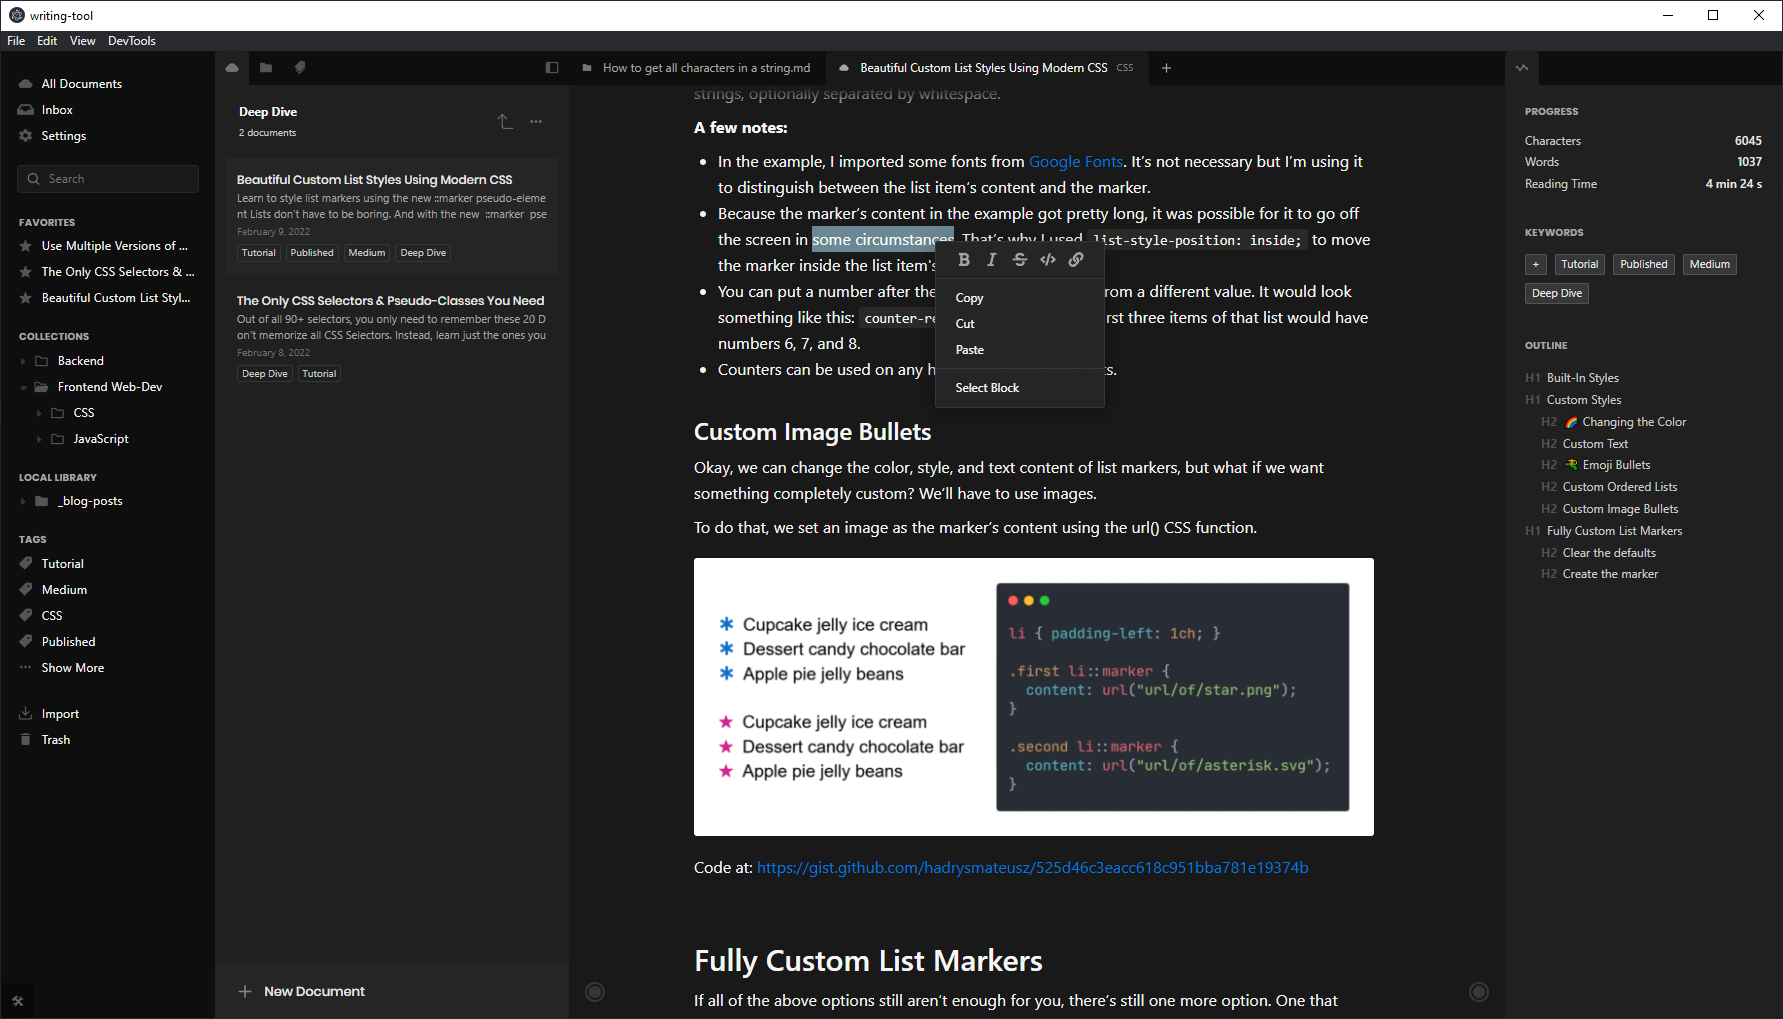Open the Deep Dive more options menu
Image resolution: width=1783 pixels, height=1019 pixels.
[x=536, y=122]
